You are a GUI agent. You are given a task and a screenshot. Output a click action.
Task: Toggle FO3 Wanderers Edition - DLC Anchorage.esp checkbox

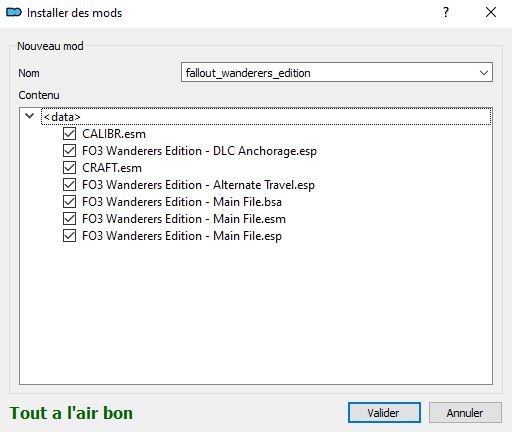(x=69, y=151)
